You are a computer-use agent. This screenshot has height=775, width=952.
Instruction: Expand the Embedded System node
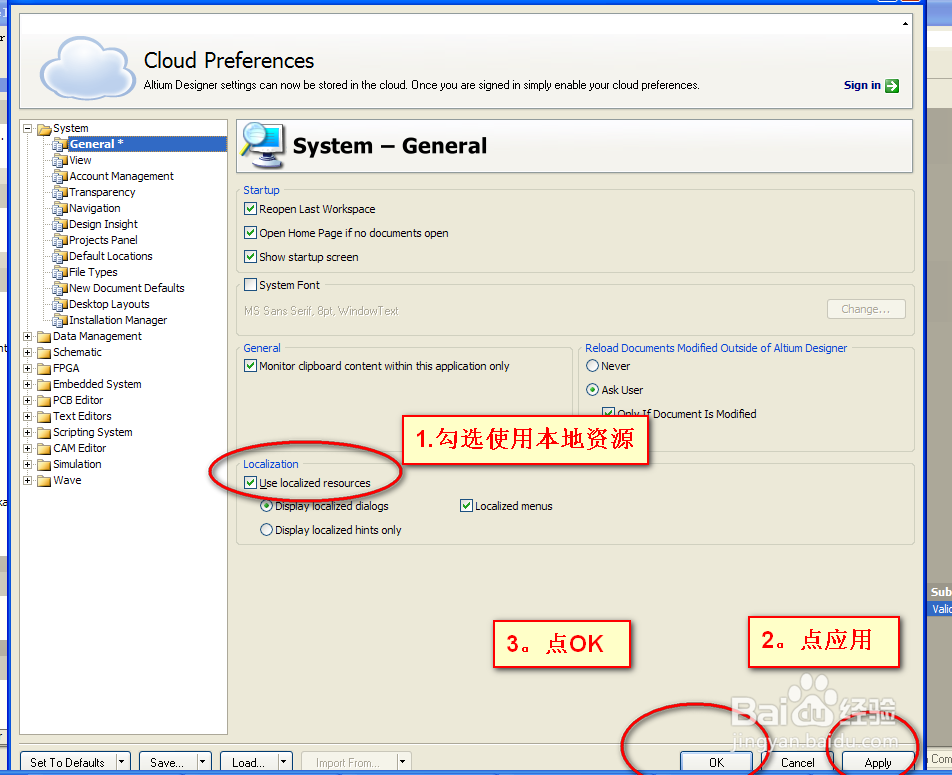(27, 384)
